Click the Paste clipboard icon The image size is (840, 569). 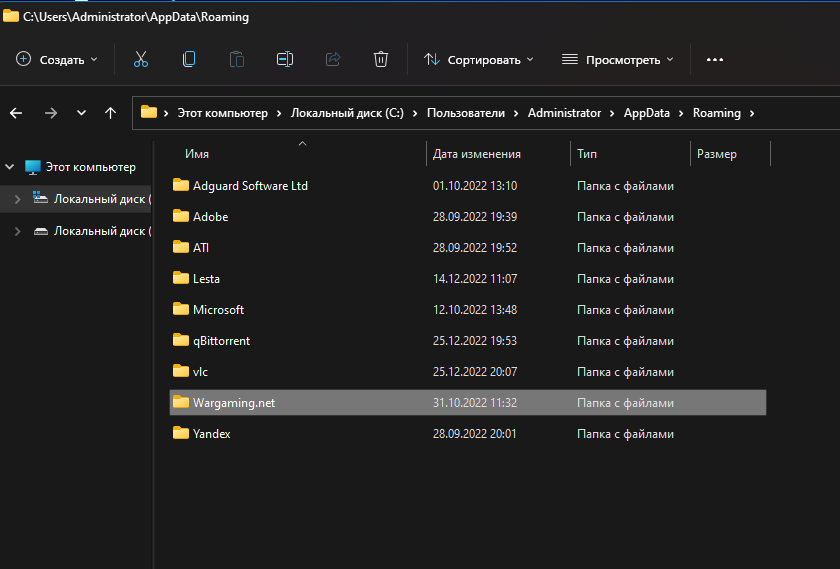point(237,60)
